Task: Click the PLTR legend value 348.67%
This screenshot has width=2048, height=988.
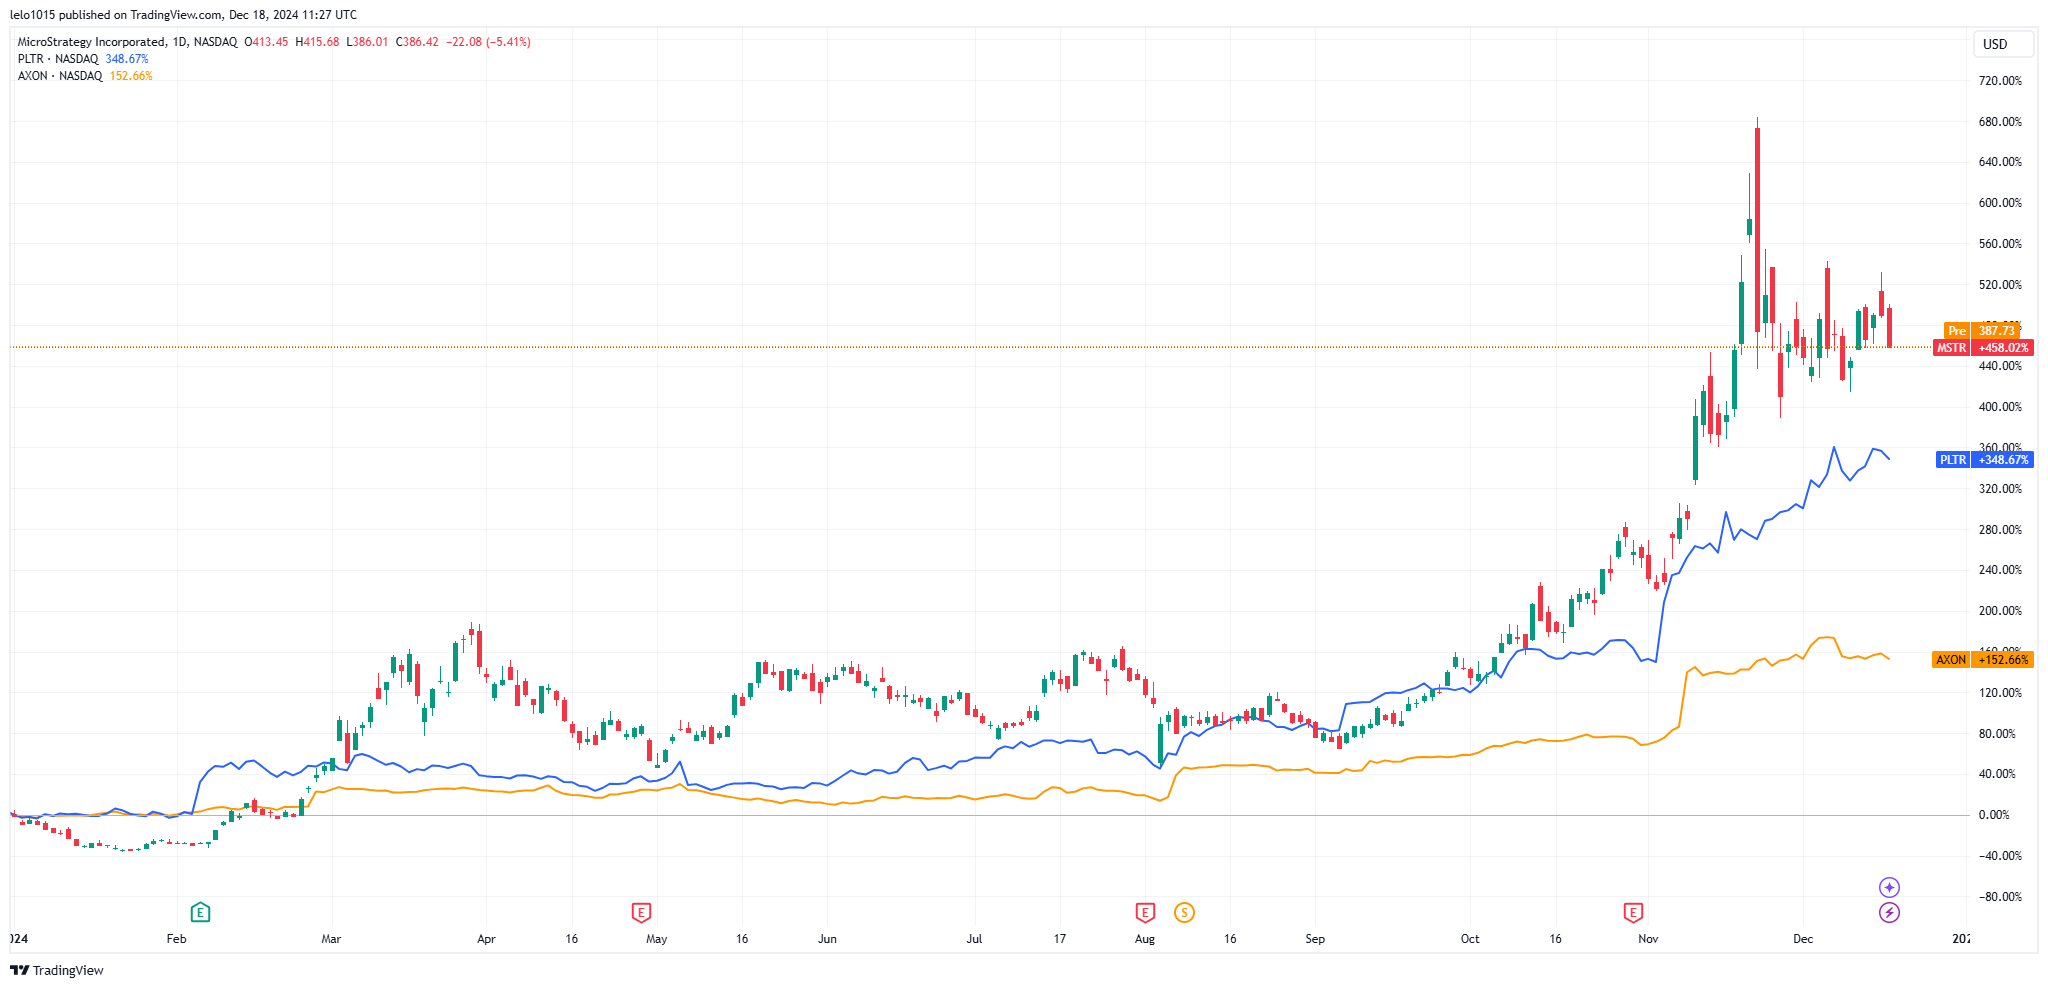Action: point(127,59)
